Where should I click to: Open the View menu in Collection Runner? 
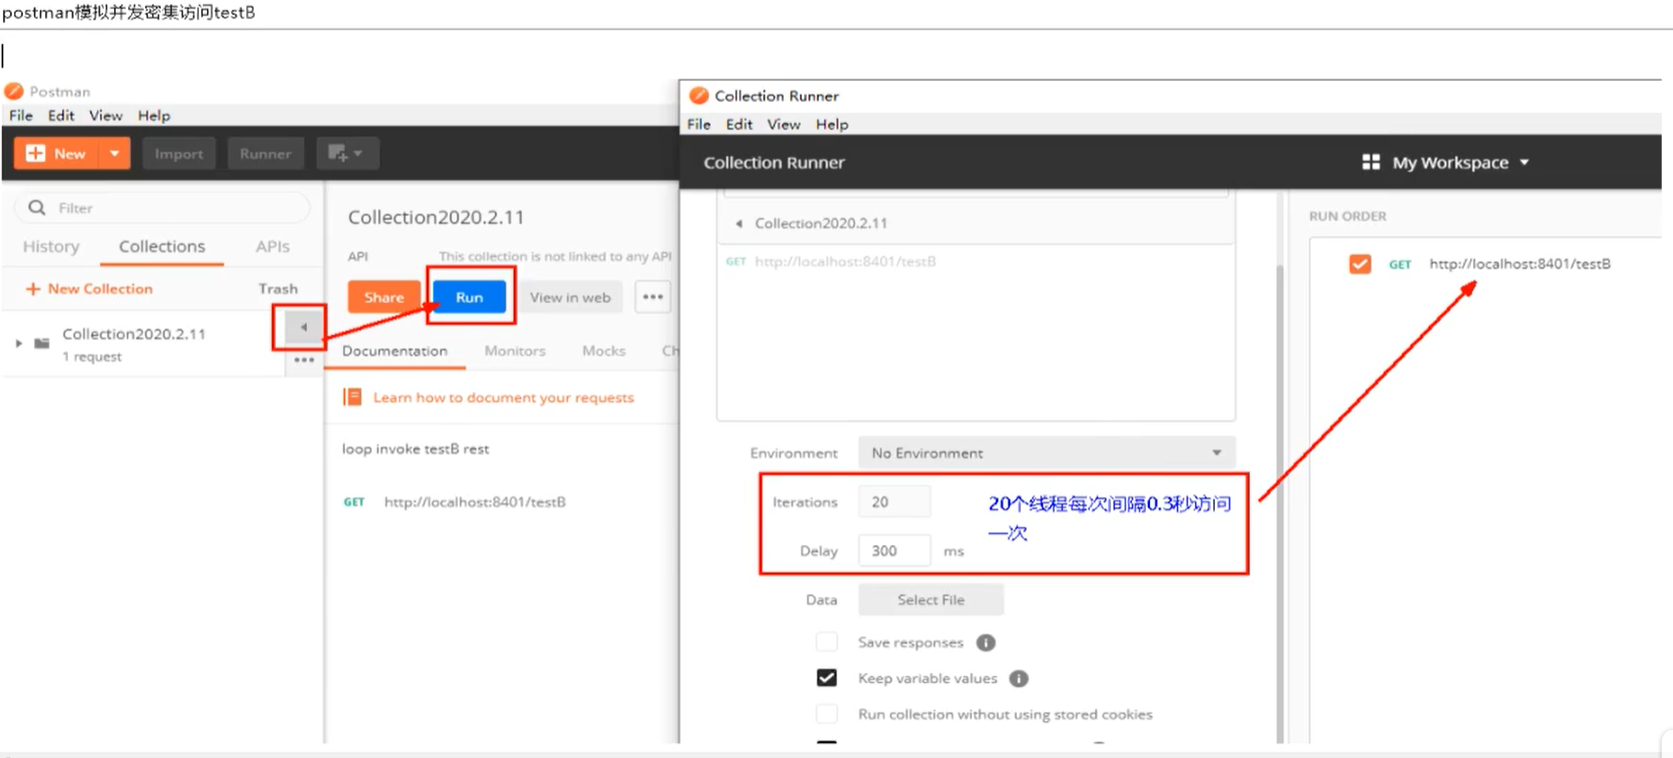[x=784, y=124]
